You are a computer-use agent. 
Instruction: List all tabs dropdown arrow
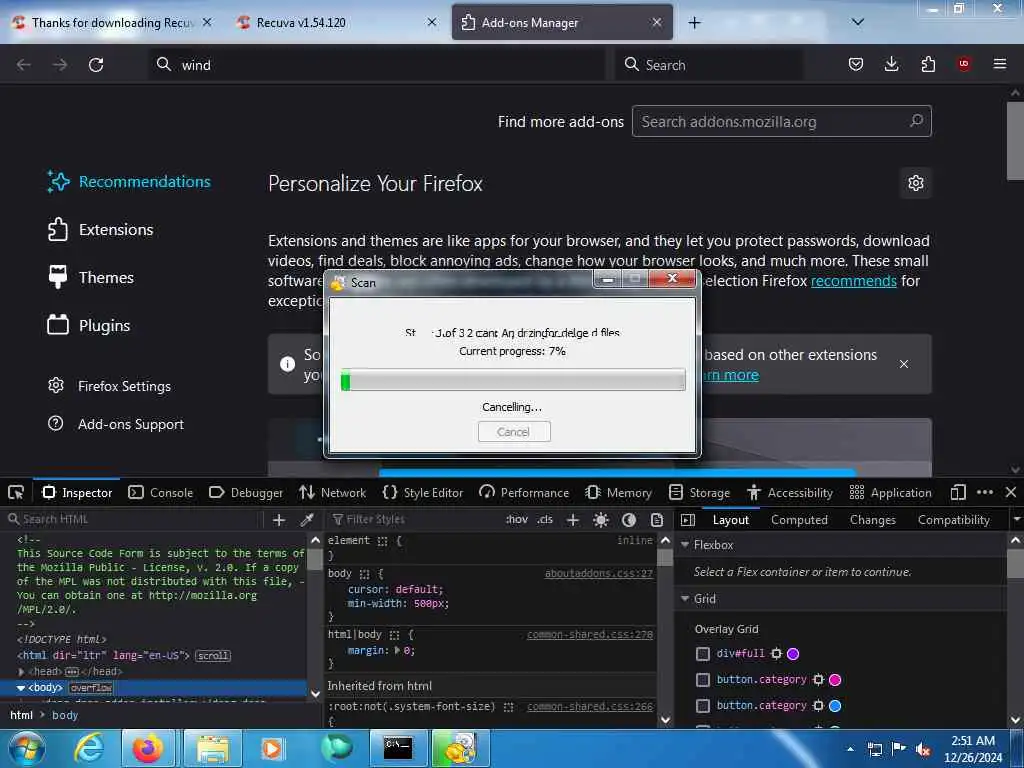click(857, 22)
